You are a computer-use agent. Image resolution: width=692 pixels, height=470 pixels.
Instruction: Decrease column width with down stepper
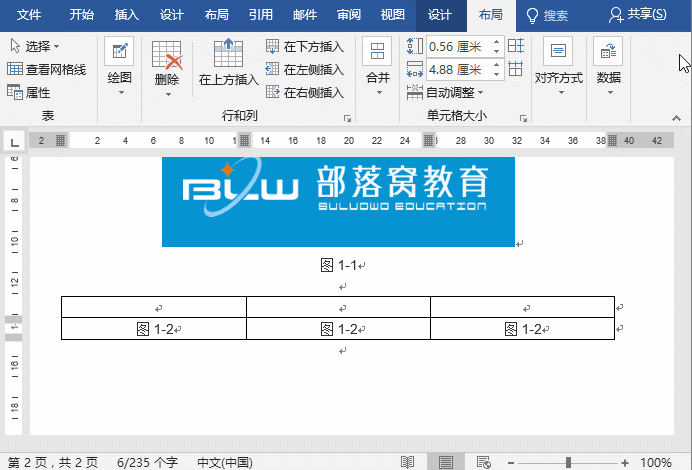[497, 74]
